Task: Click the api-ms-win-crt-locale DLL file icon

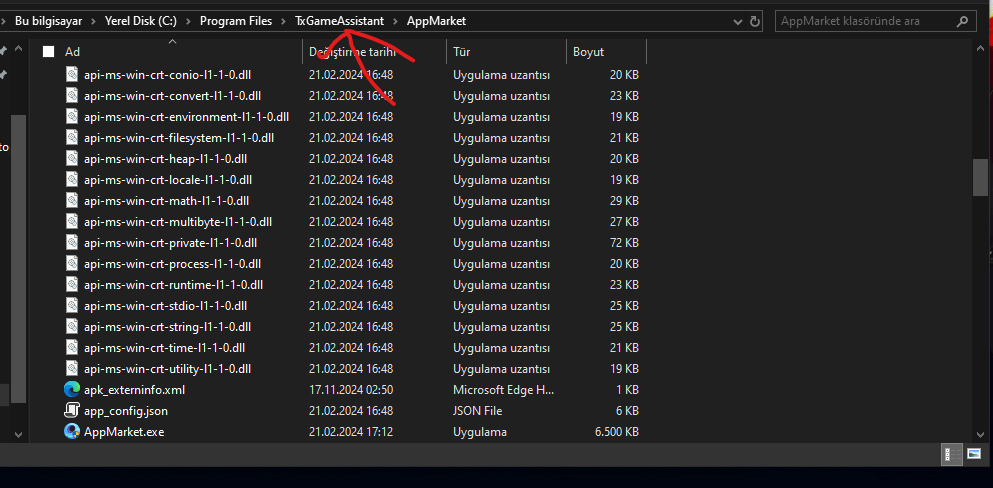Action: tap(72, 180)
